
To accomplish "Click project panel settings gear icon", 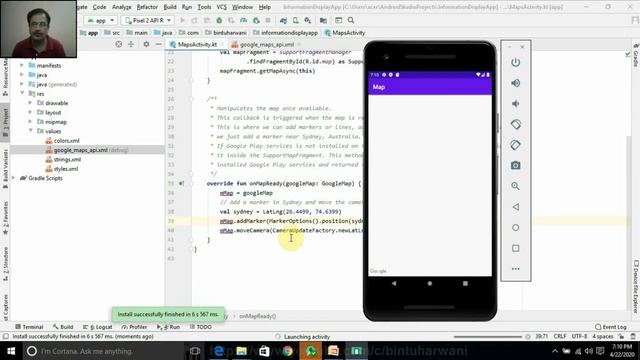I will pyautogui.click(x=146, y=44).
